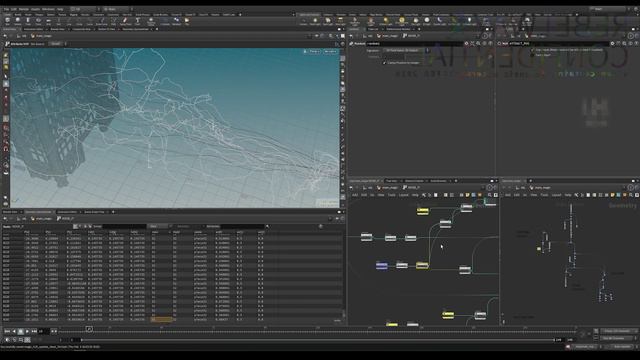This screenshot has width=640, height=360.
Task: Click the spreadsheet attribute filter icon
Action: click(267, 226)
